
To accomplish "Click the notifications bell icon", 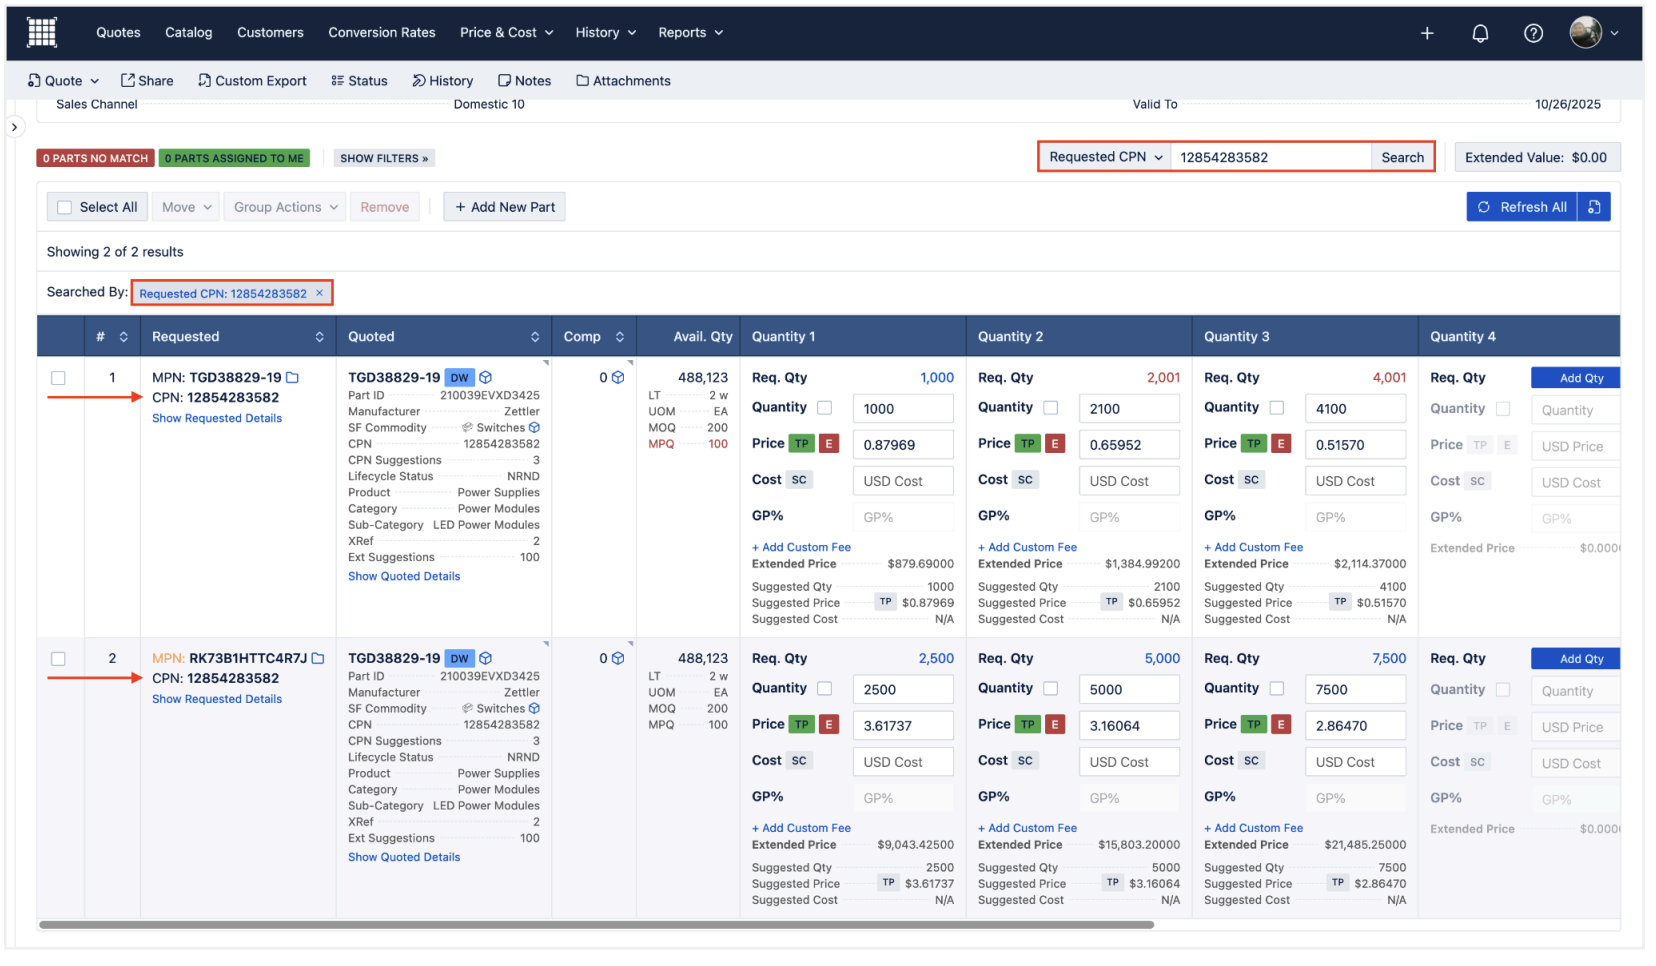I will pyautogui.click(x=1480, y=33).
